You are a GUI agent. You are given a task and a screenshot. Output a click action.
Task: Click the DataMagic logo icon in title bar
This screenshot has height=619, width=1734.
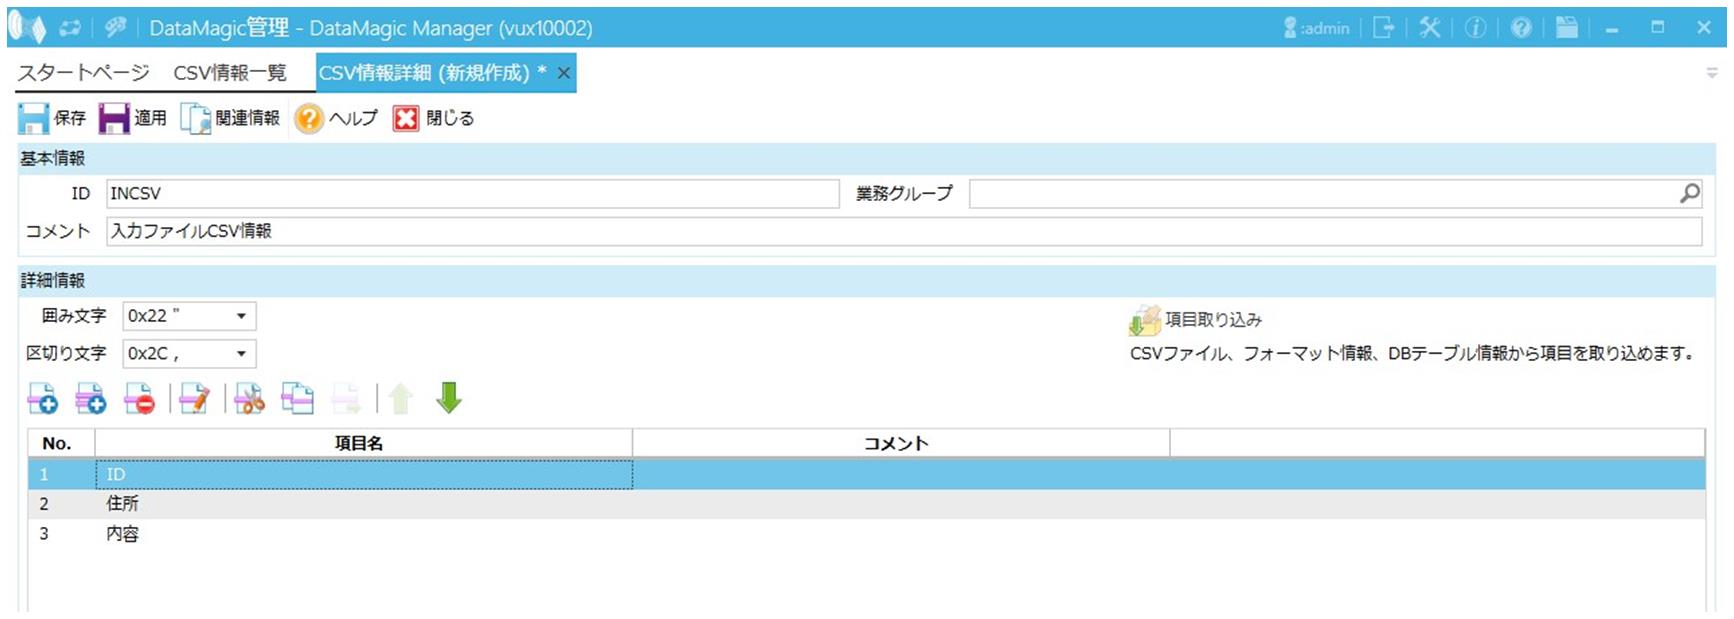pos(27,28)
